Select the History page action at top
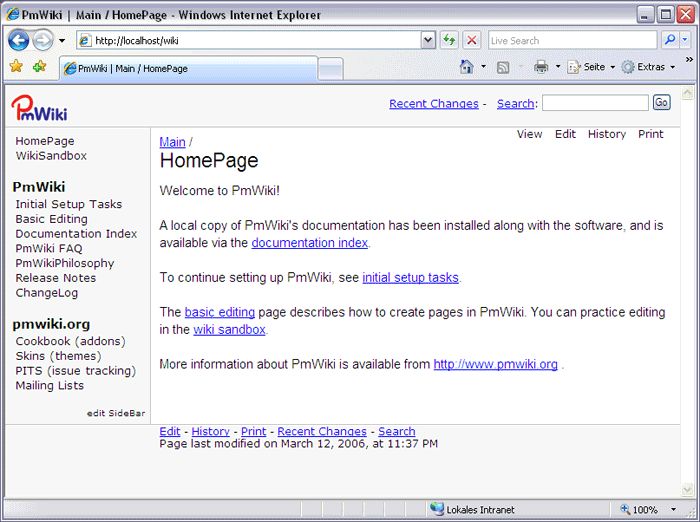 pos(607,134)
